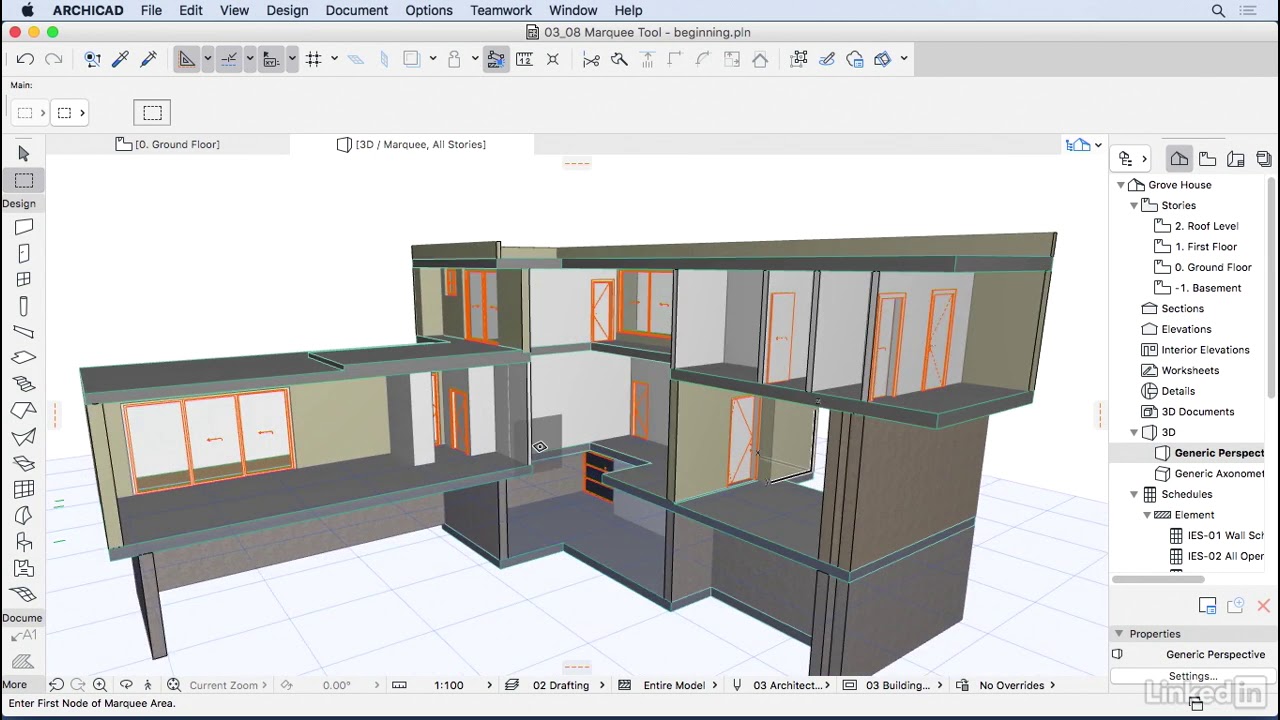1280x720 pixels.
Task: Click the Redo arrow in the toolbar
Action: click(x=54, y=59)
